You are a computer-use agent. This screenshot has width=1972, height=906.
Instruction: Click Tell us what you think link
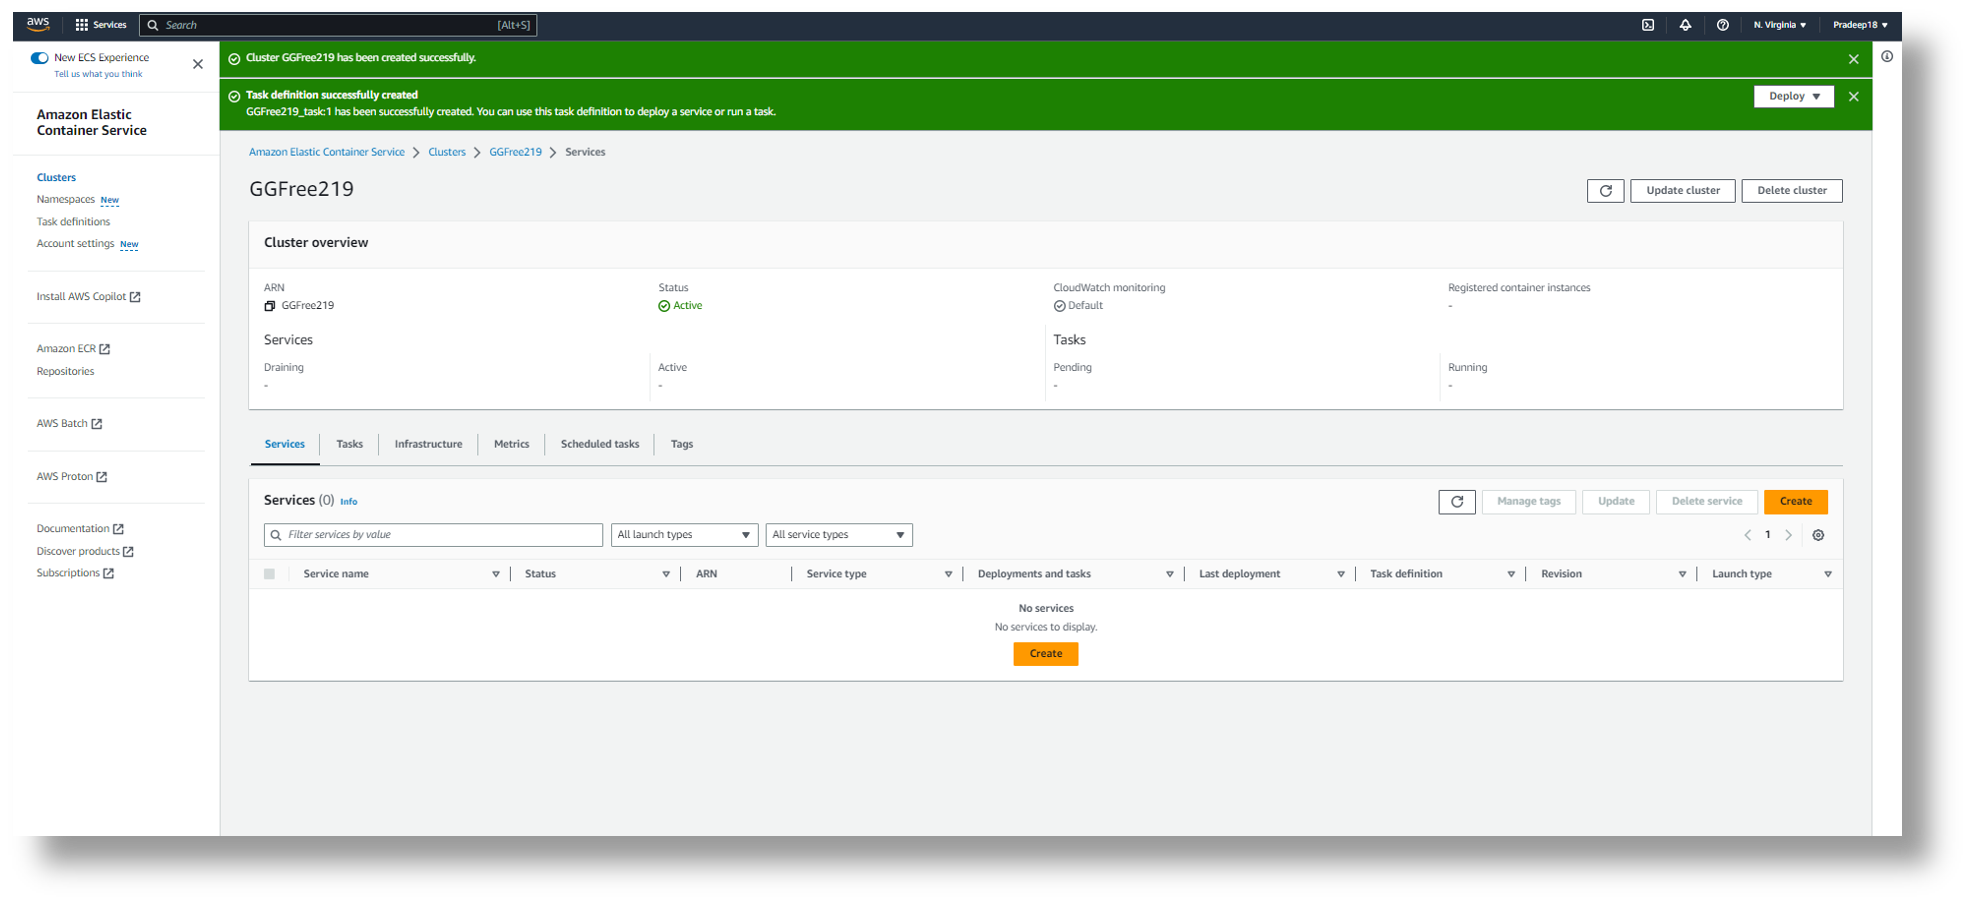point(98,75)
